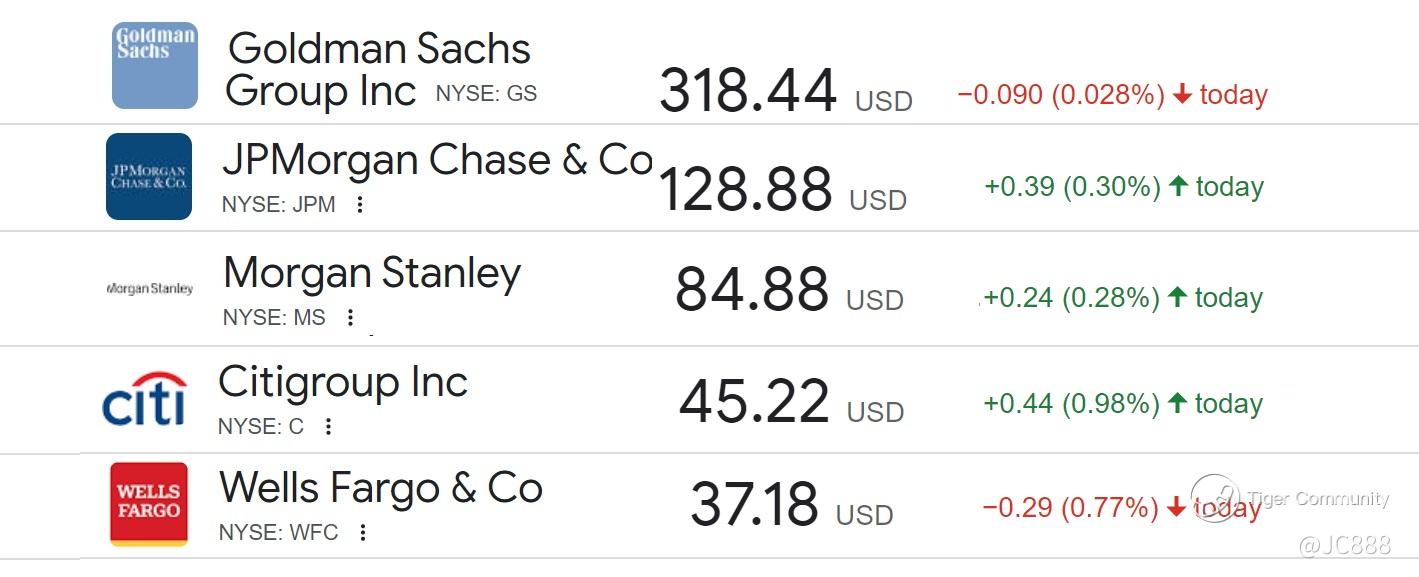Click the Citi logo icon
Image resolution: width=1419 pixels, height=577 pixels.
point(145,399)
